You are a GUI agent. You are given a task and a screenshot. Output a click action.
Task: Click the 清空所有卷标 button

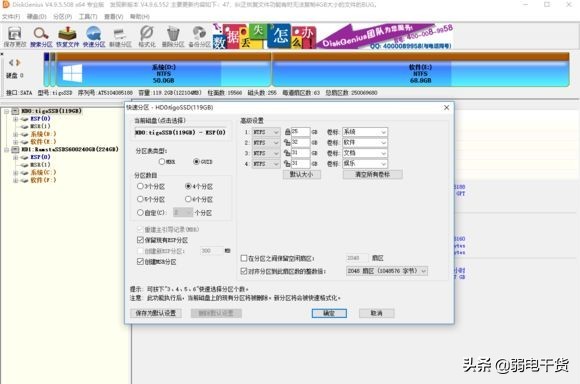click(372, 175)
